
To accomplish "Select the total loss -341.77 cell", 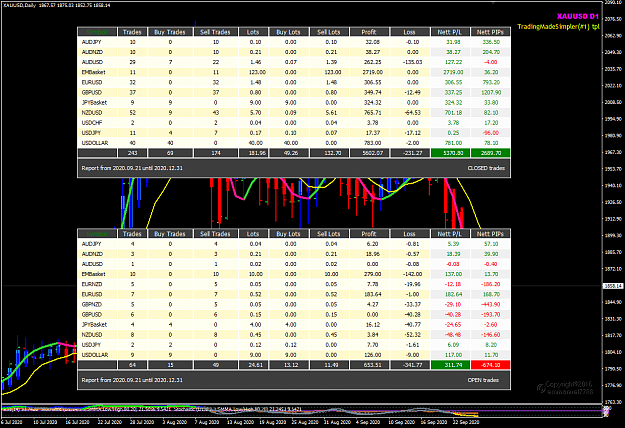I will [x=410, y=365].
